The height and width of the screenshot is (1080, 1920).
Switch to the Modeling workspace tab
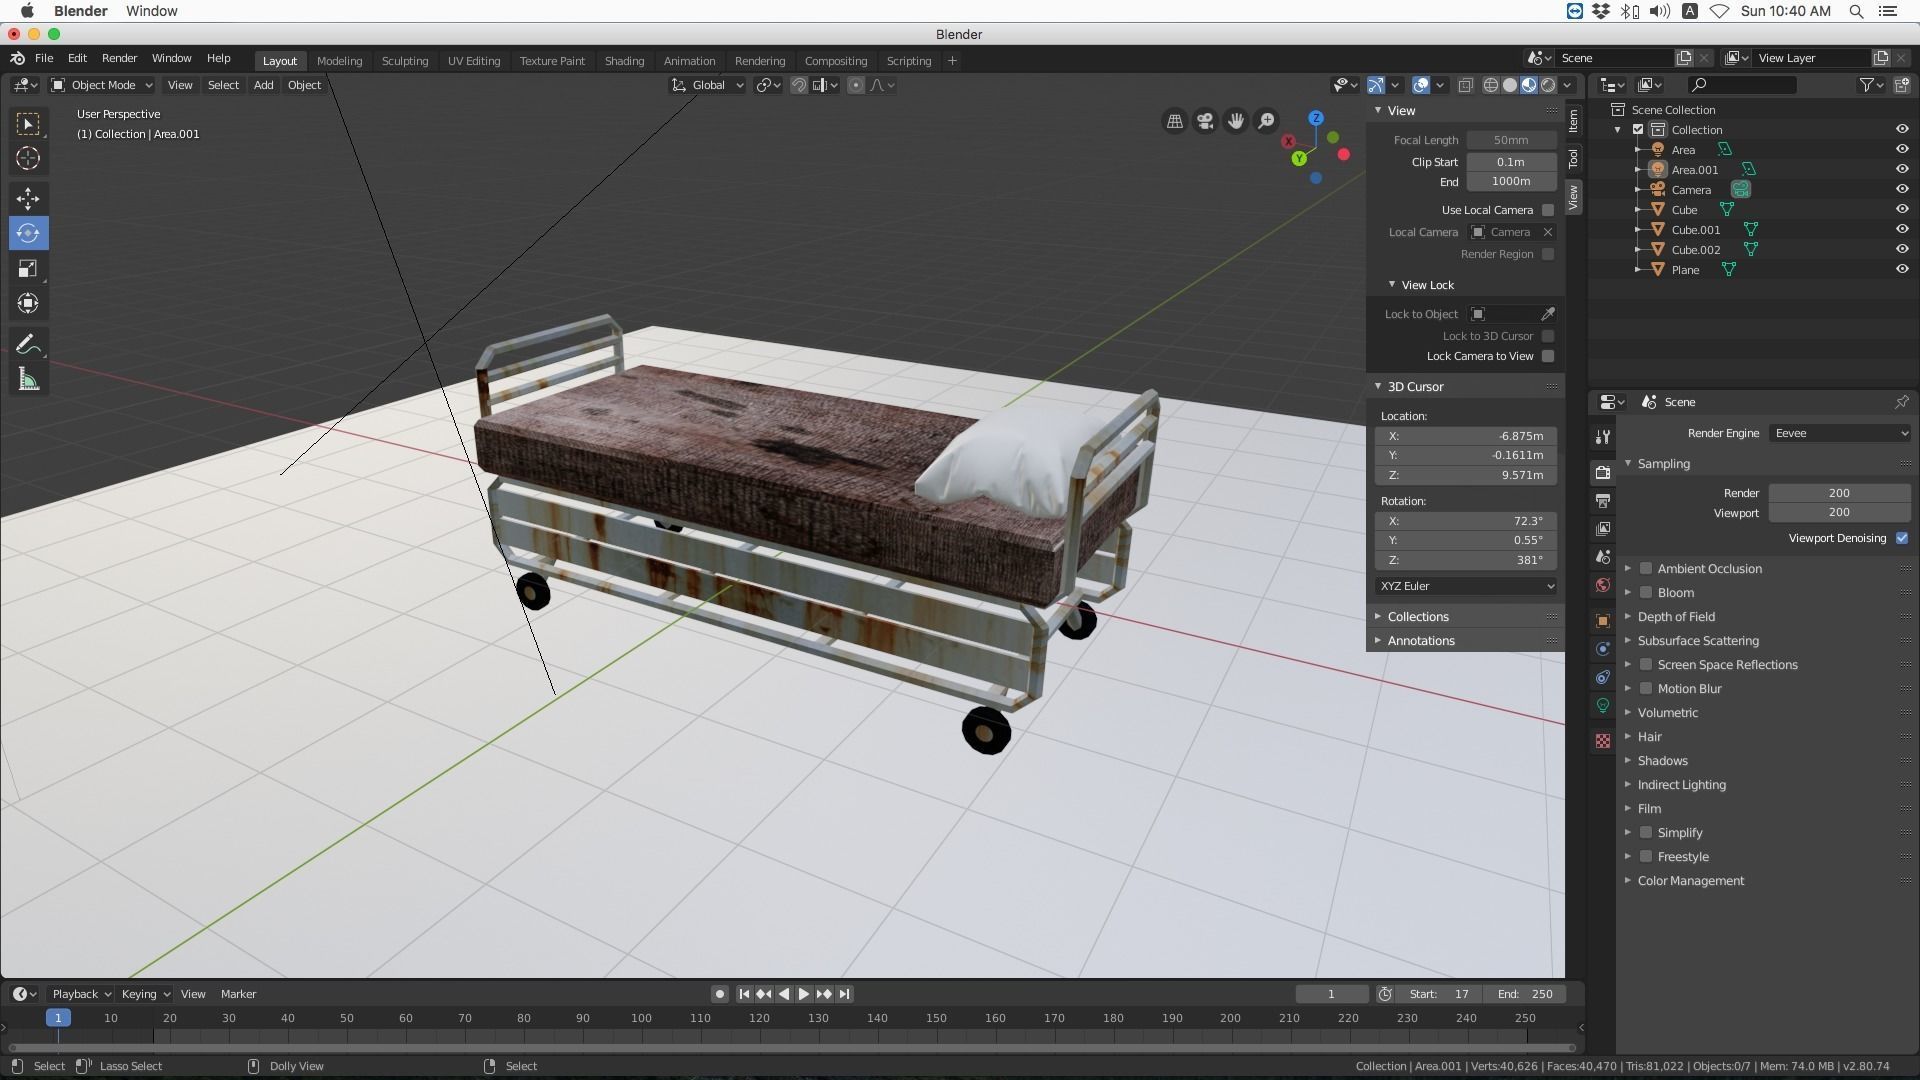click(x=339, y=61)
